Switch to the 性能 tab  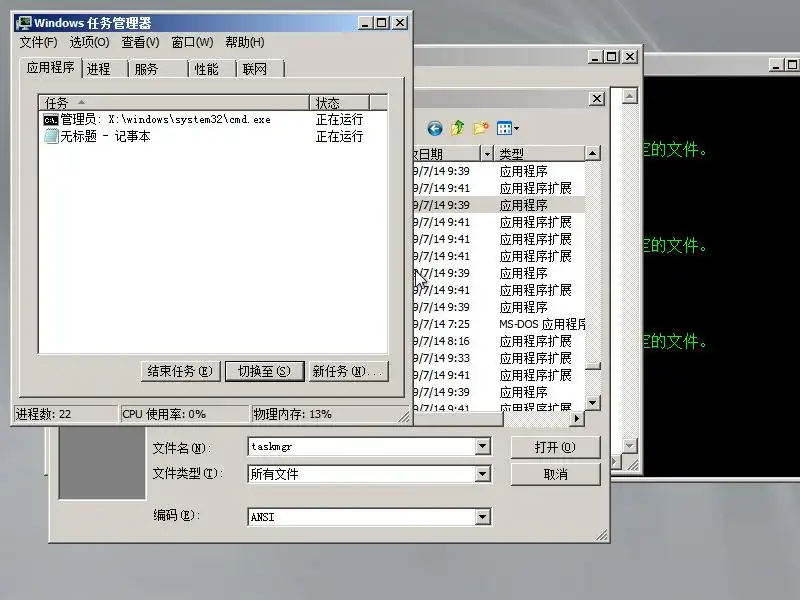coord(212,69)
